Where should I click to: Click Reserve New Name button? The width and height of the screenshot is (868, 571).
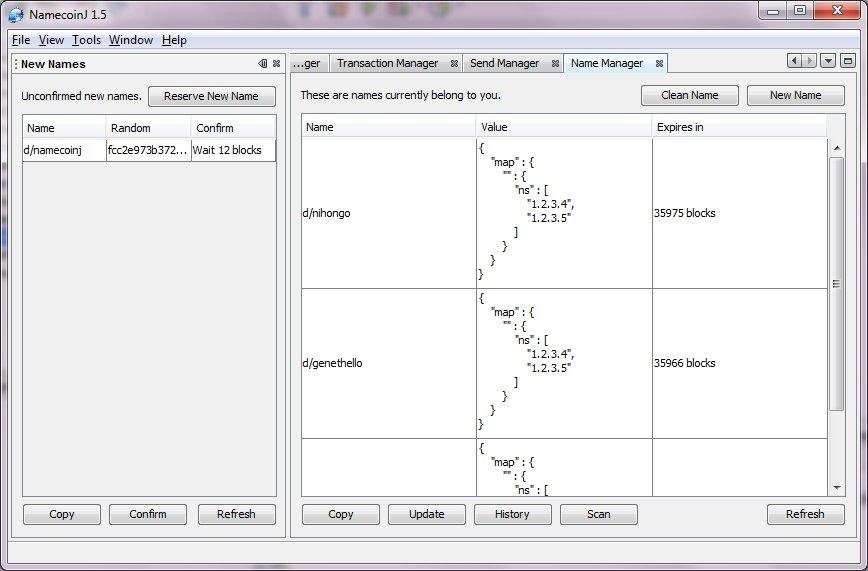click(211, 96)
